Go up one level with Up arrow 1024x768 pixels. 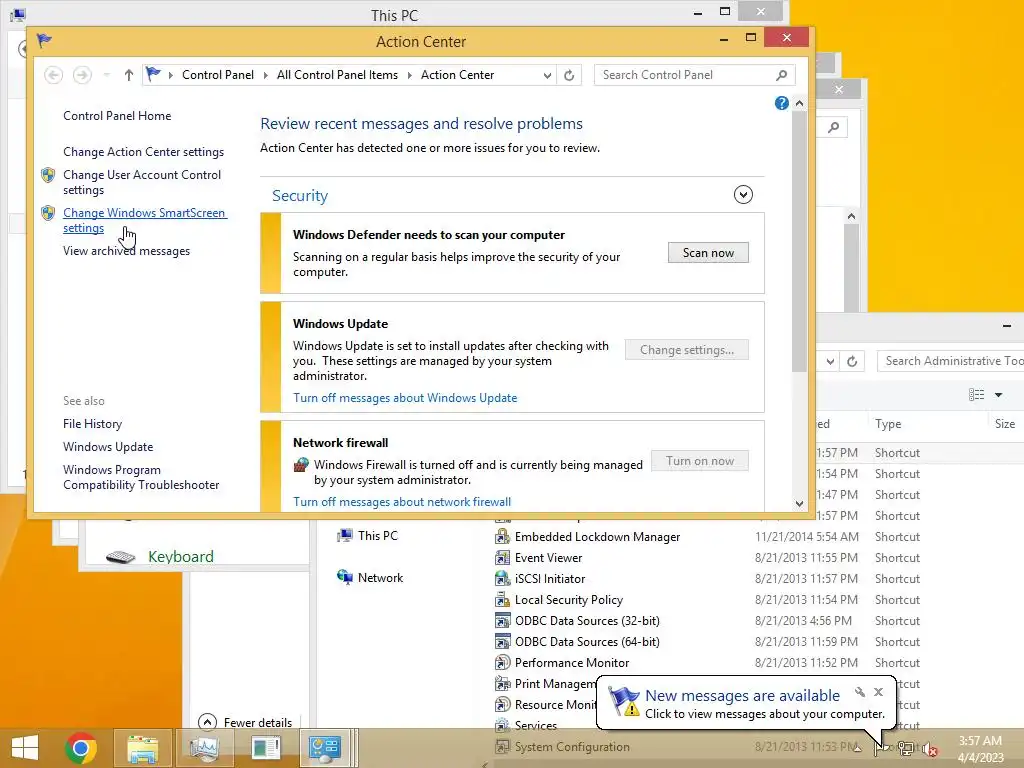[129, 75]
